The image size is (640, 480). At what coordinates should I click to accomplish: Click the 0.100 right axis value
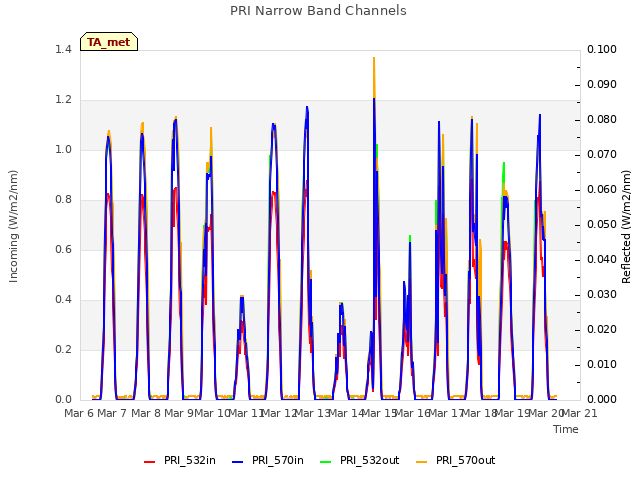(602, 49)
